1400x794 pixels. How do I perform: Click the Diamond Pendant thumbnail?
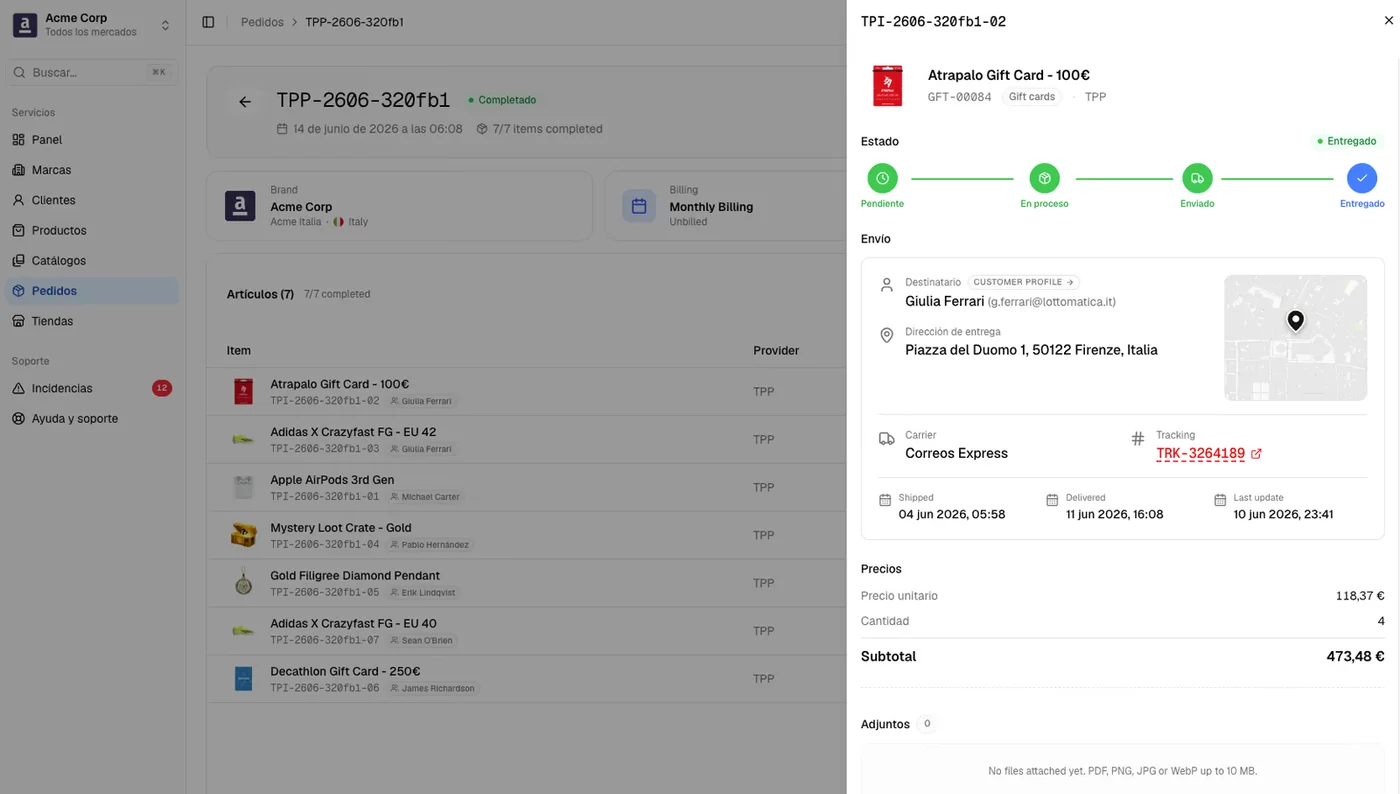point(243,583)
